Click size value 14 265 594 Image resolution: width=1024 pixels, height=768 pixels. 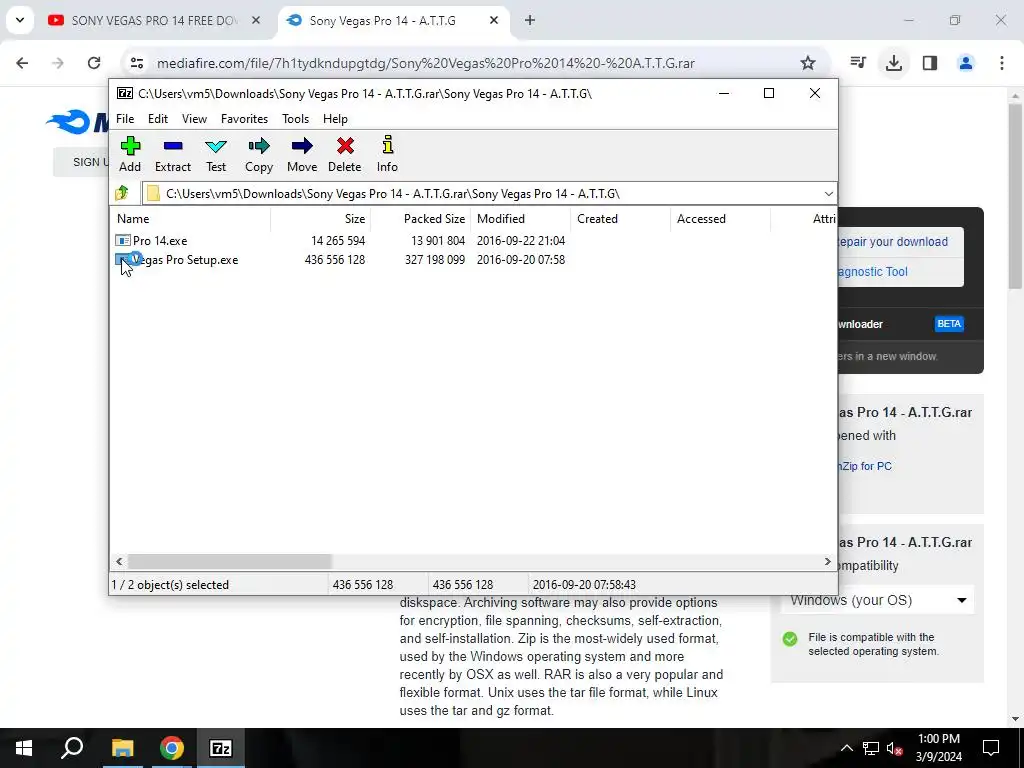click(338, 241)
